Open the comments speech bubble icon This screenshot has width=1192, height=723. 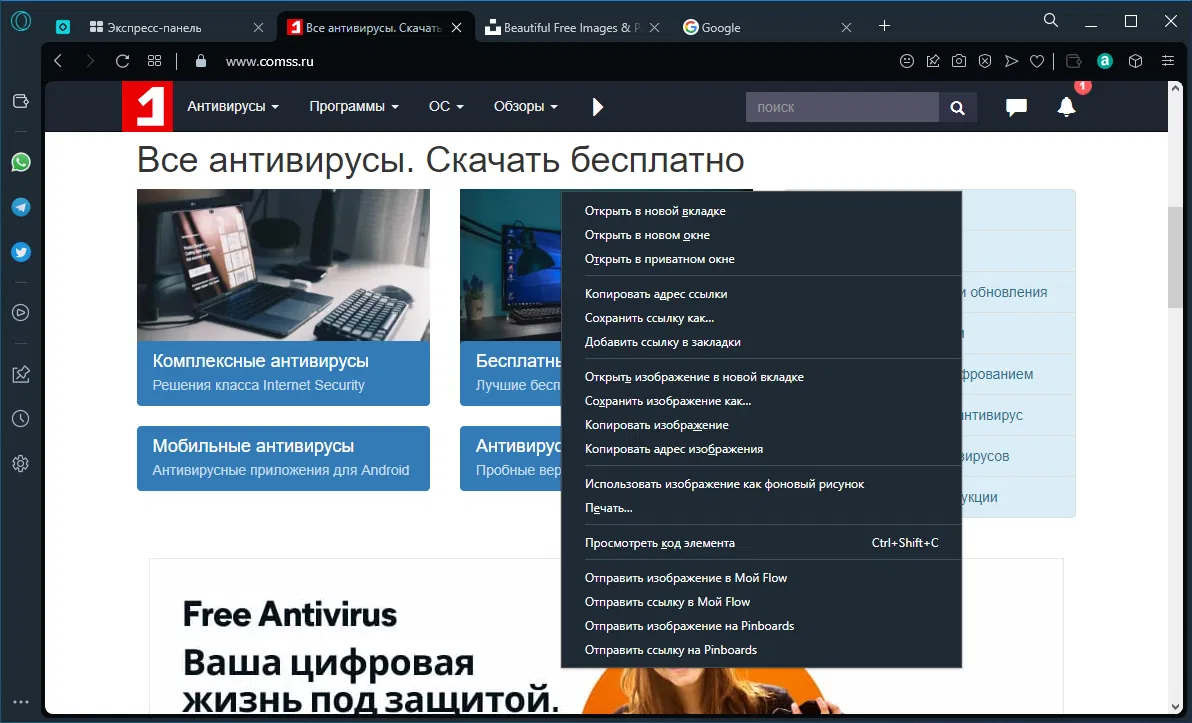(1016, 106)
